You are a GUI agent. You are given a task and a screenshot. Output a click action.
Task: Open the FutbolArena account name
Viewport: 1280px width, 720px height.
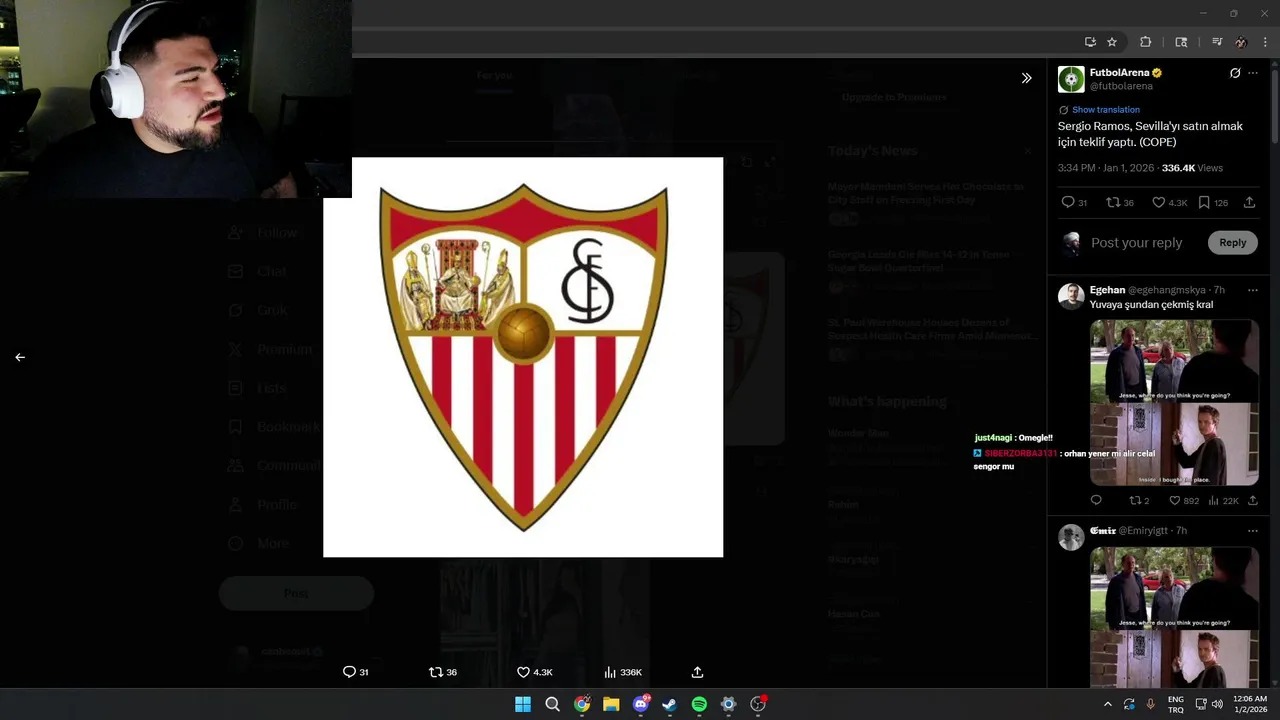pyautogui.click(x=1119, y=73)
